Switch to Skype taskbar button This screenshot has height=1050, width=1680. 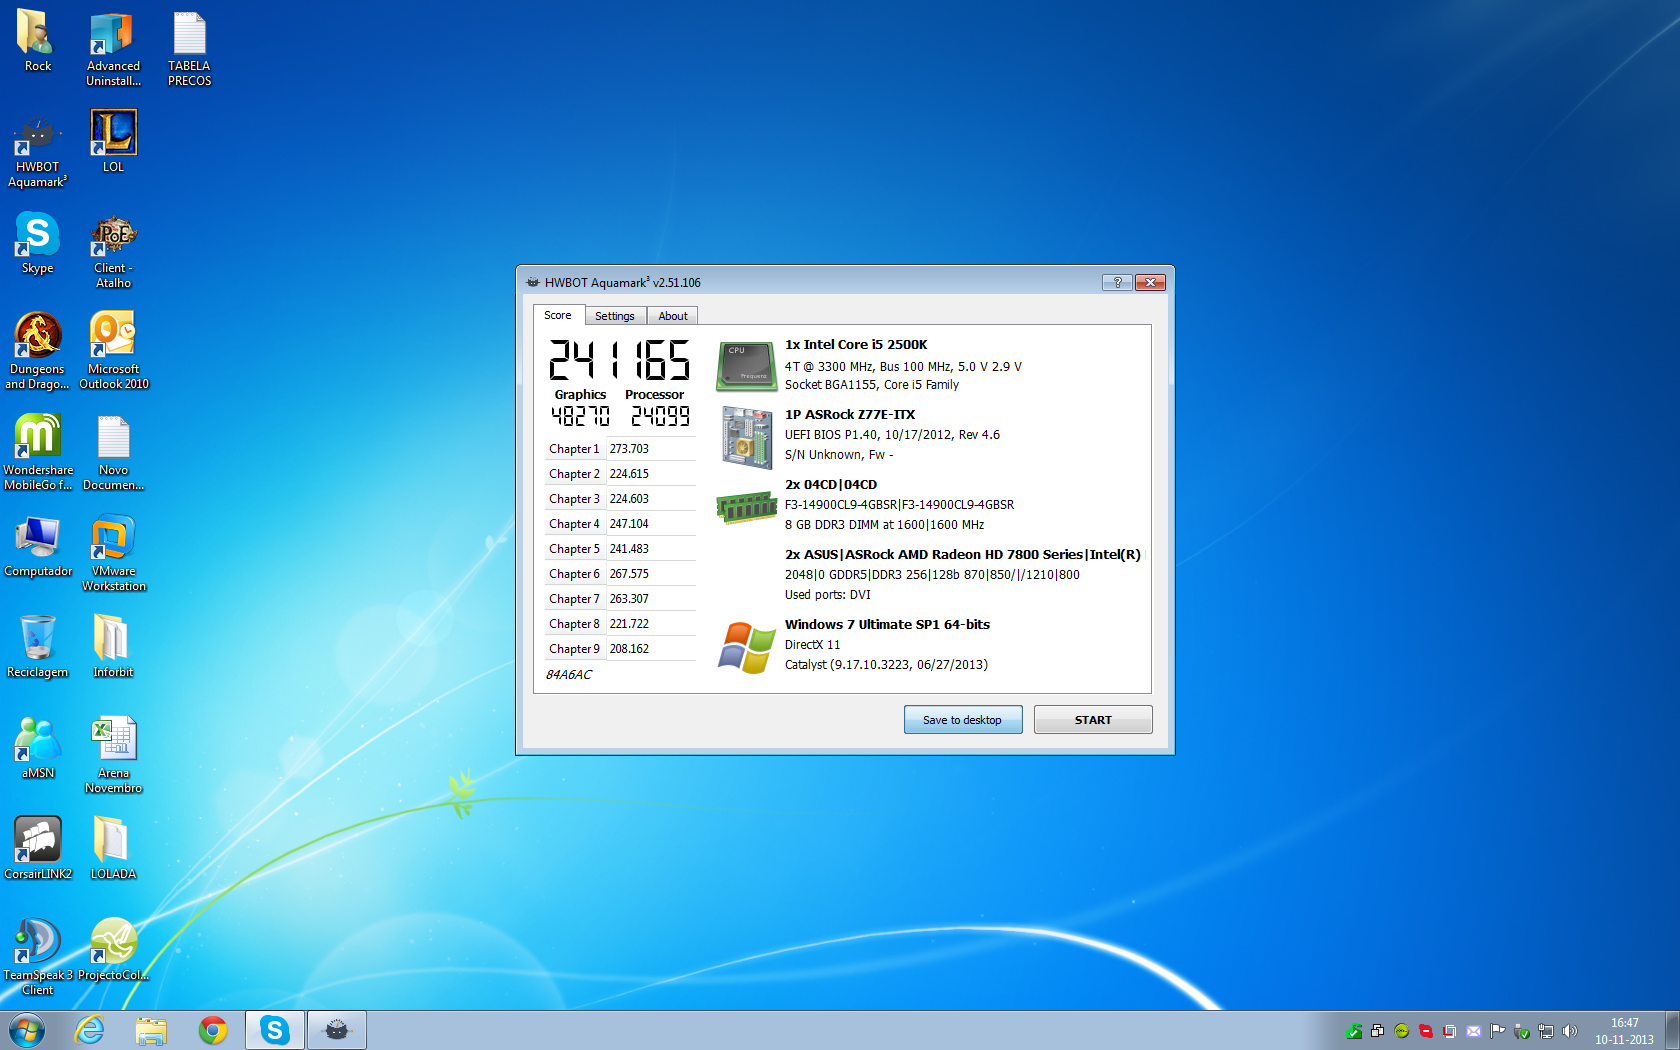tap(275, 1030)
